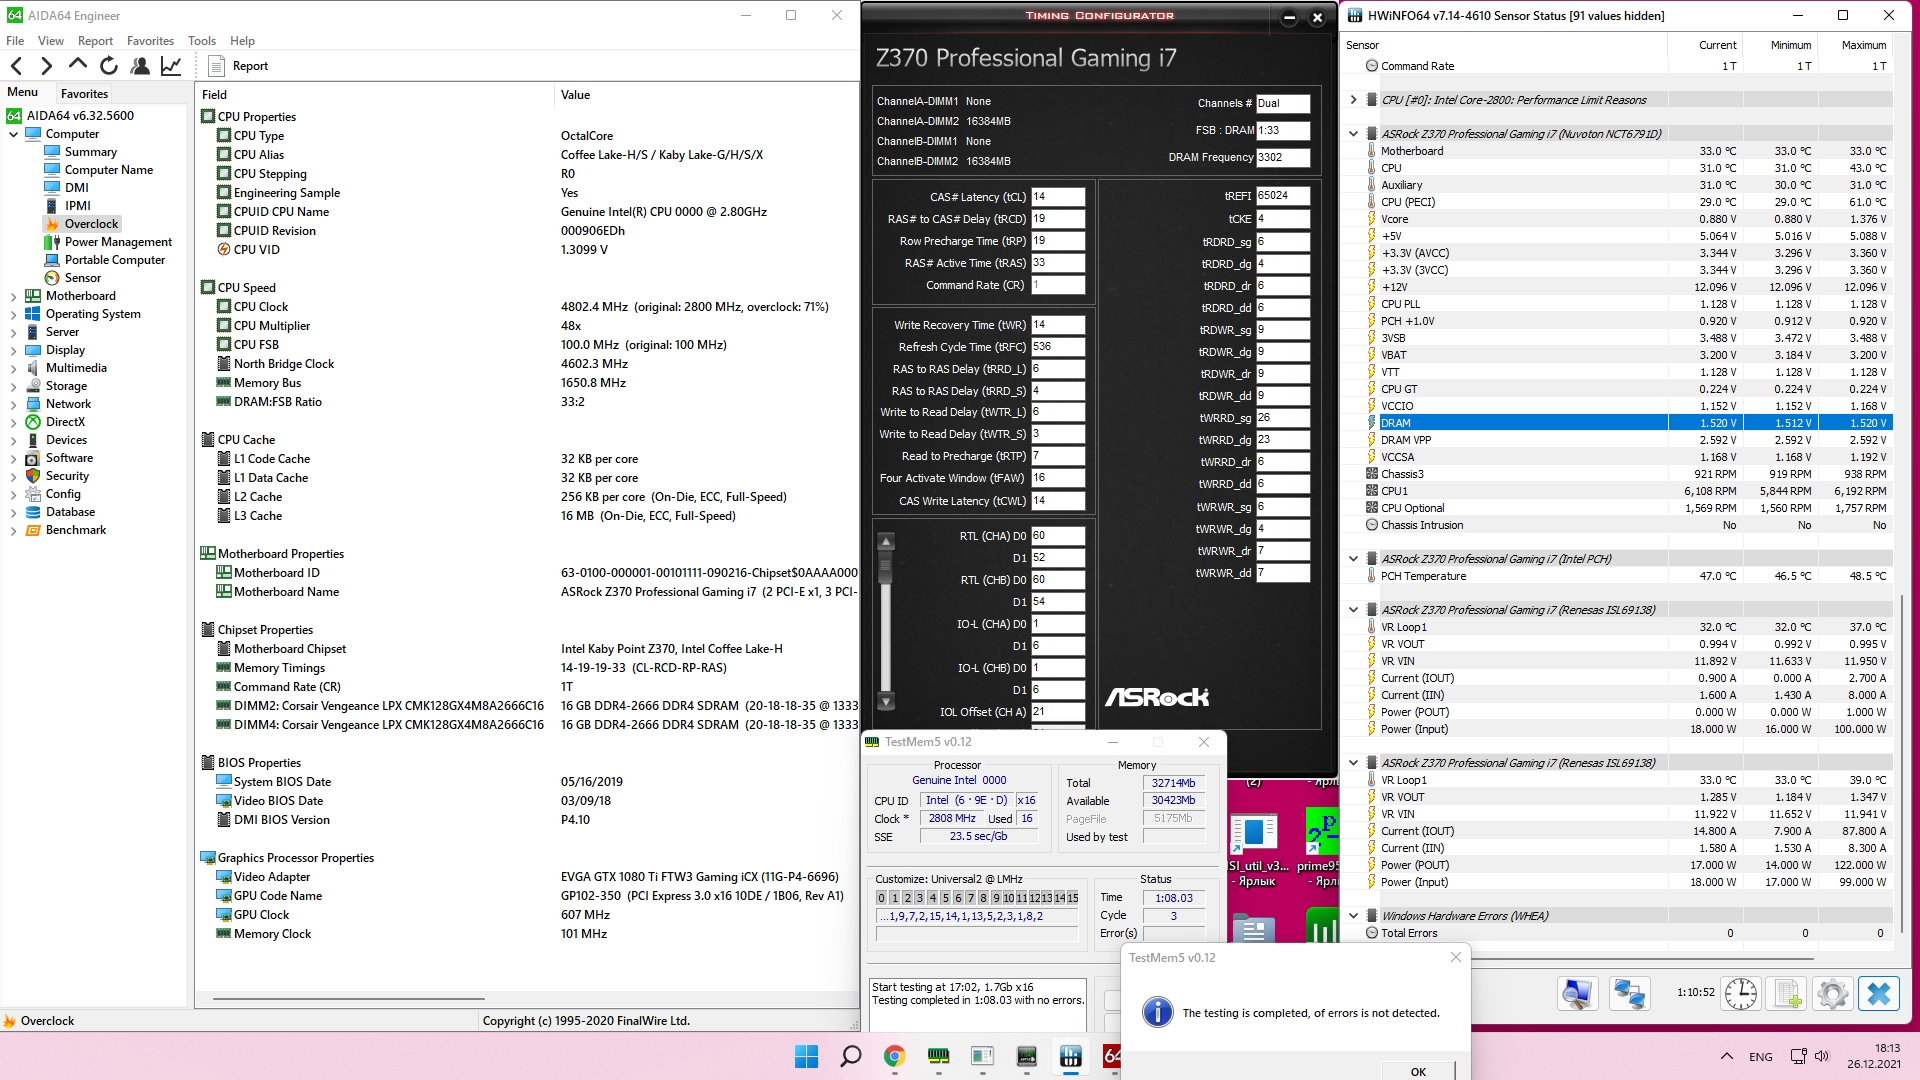Expand Motherboard node in AIDA64 tree
This screenshot has height=1080, width=1920.
13,297
